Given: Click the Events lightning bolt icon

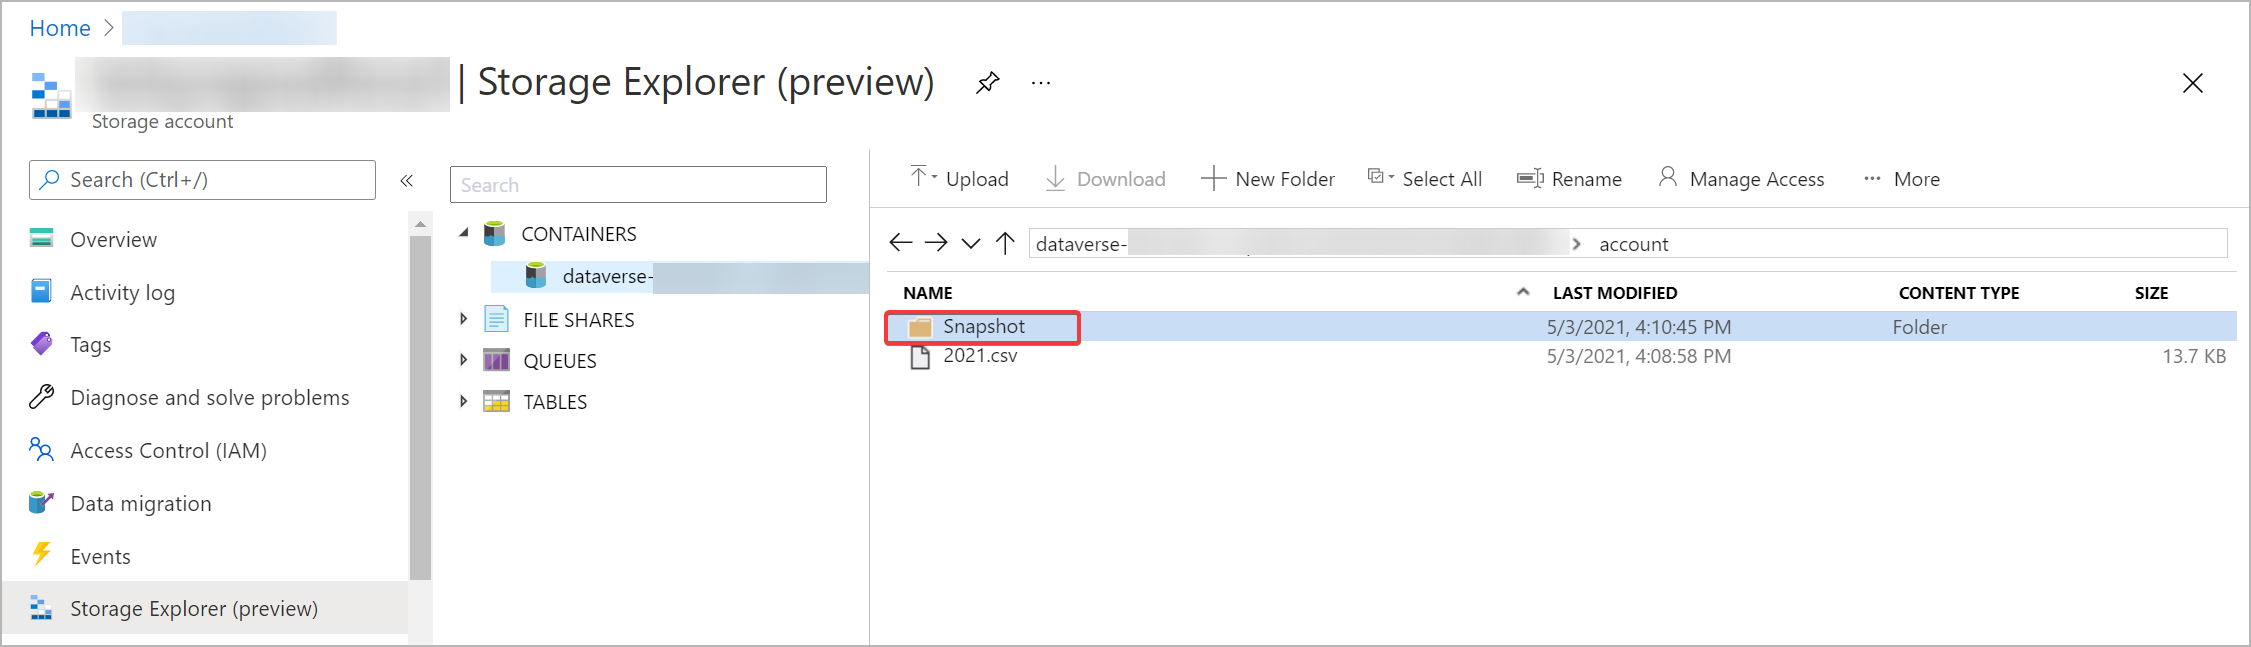Looking at the screenshot, I should pyautogui.click(x=41, y=555).
